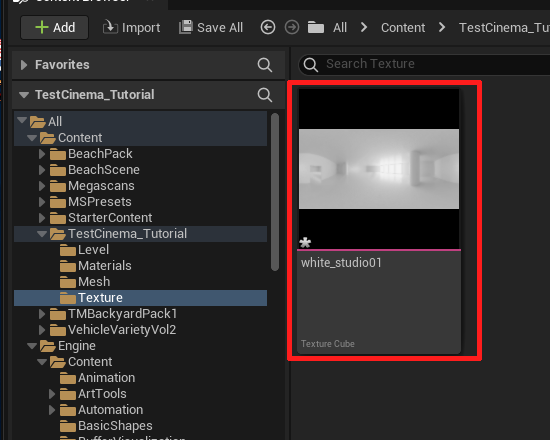Open the chevron after Content breadcrumb

coord(442,27)
